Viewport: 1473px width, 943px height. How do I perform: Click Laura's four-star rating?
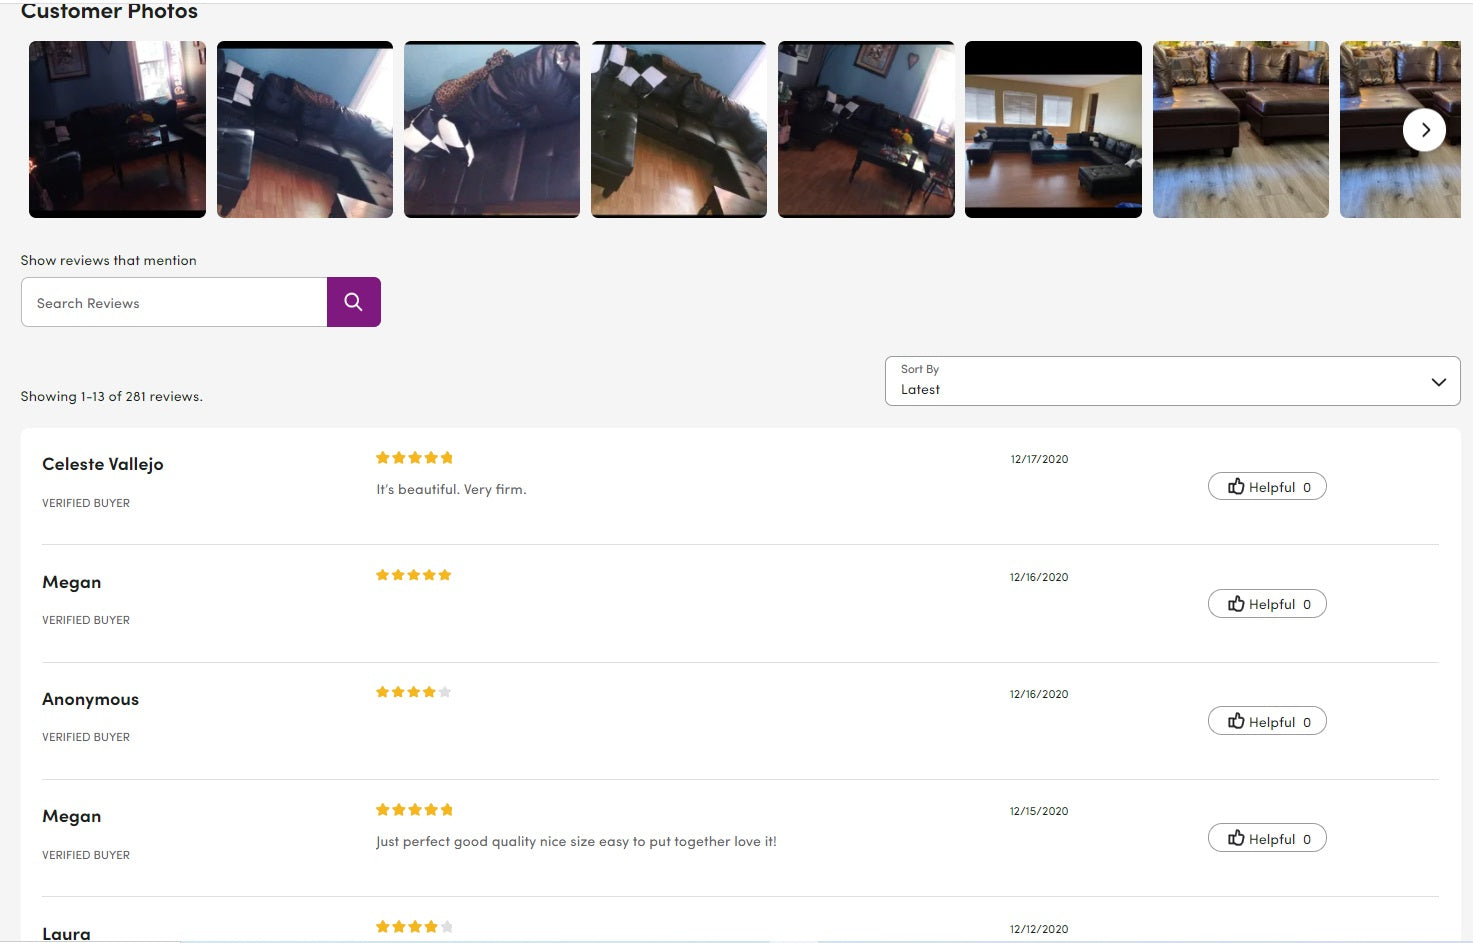tap(414, 927)
